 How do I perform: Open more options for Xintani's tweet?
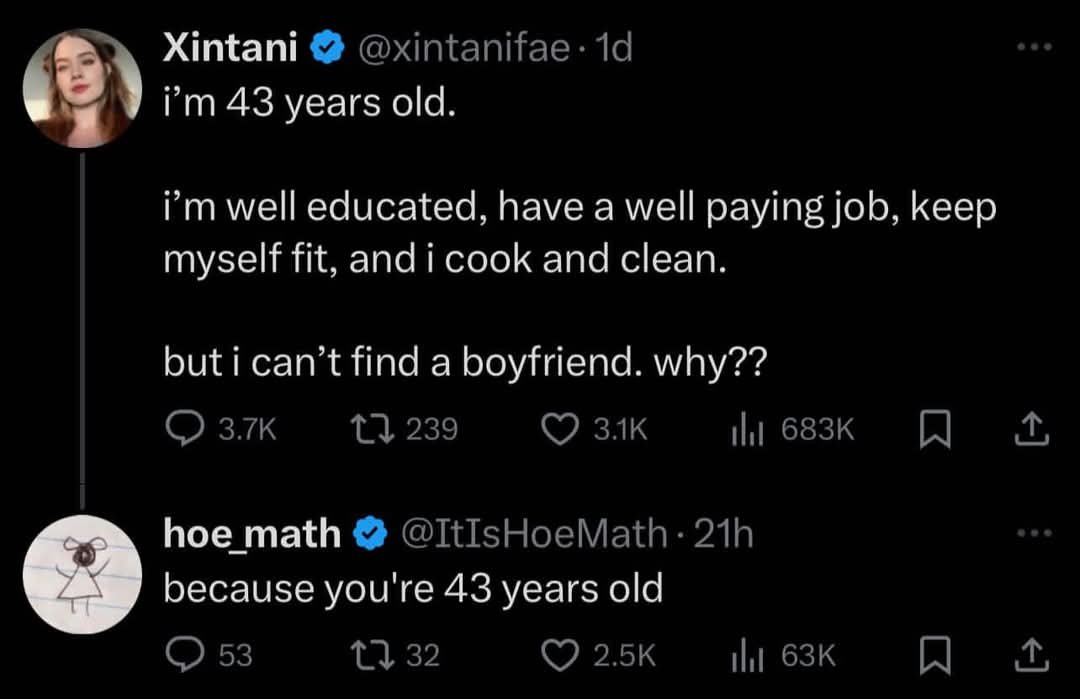tap(1032, 47)
